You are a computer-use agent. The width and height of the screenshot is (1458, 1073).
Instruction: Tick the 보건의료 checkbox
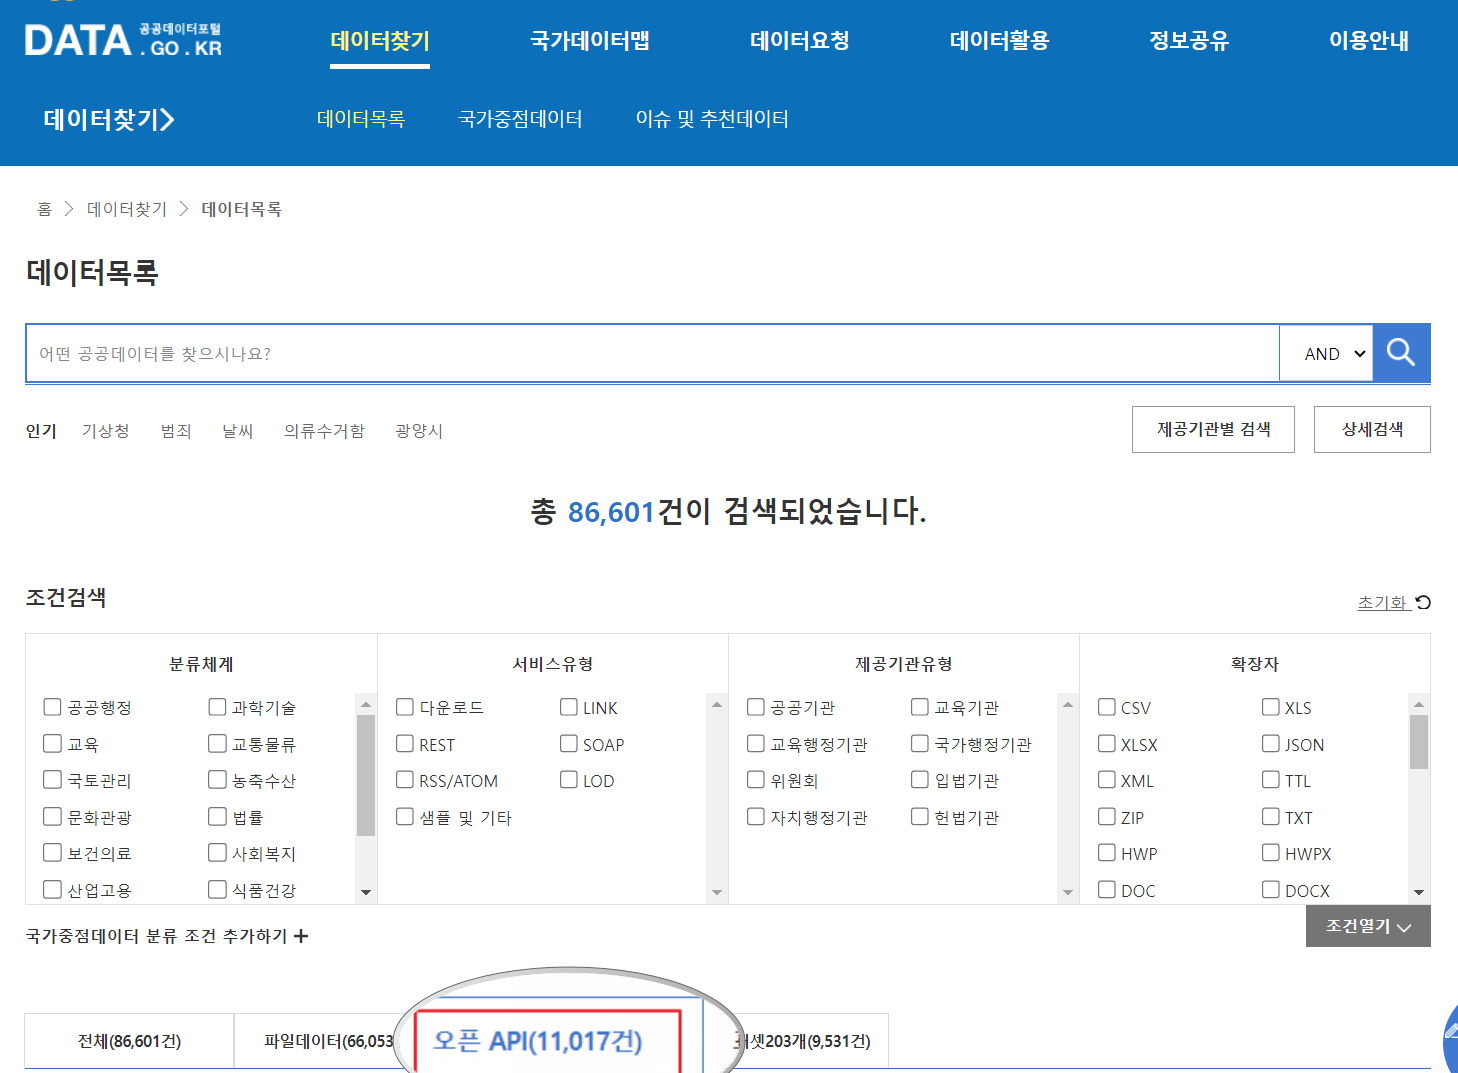click(x=53, y=852)
